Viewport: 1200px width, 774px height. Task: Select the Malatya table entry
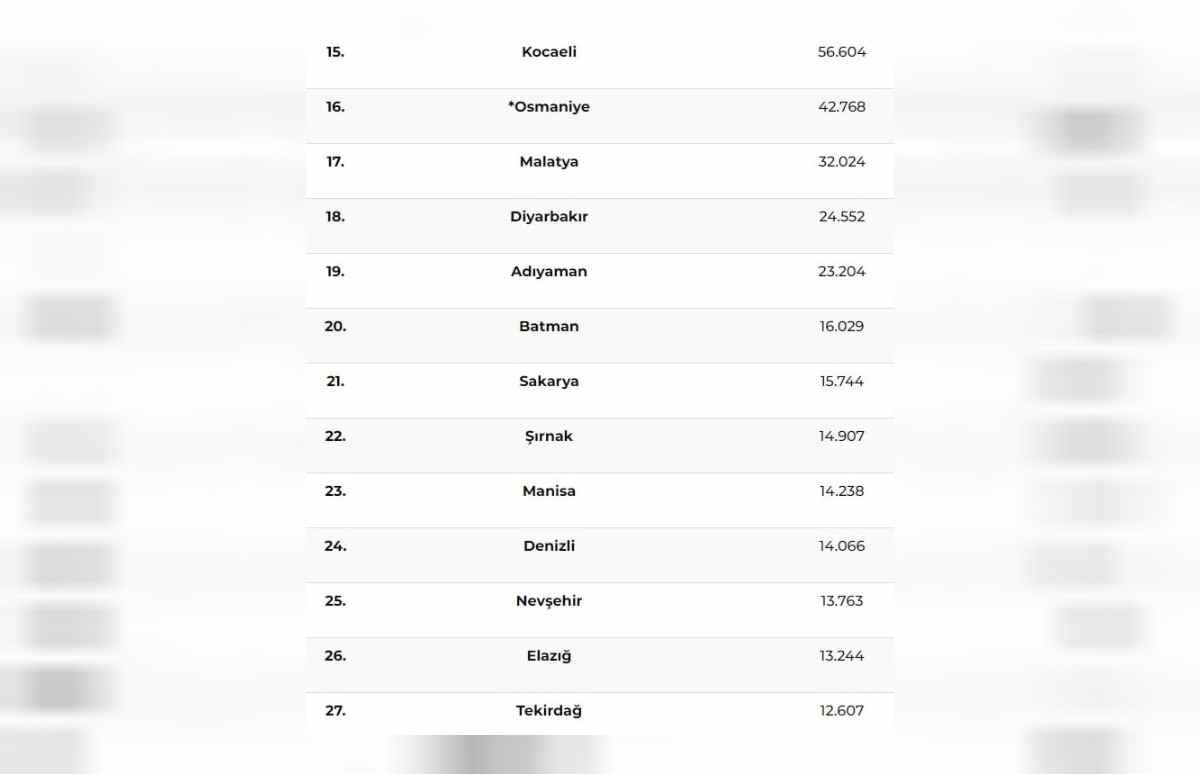[549, 162]
